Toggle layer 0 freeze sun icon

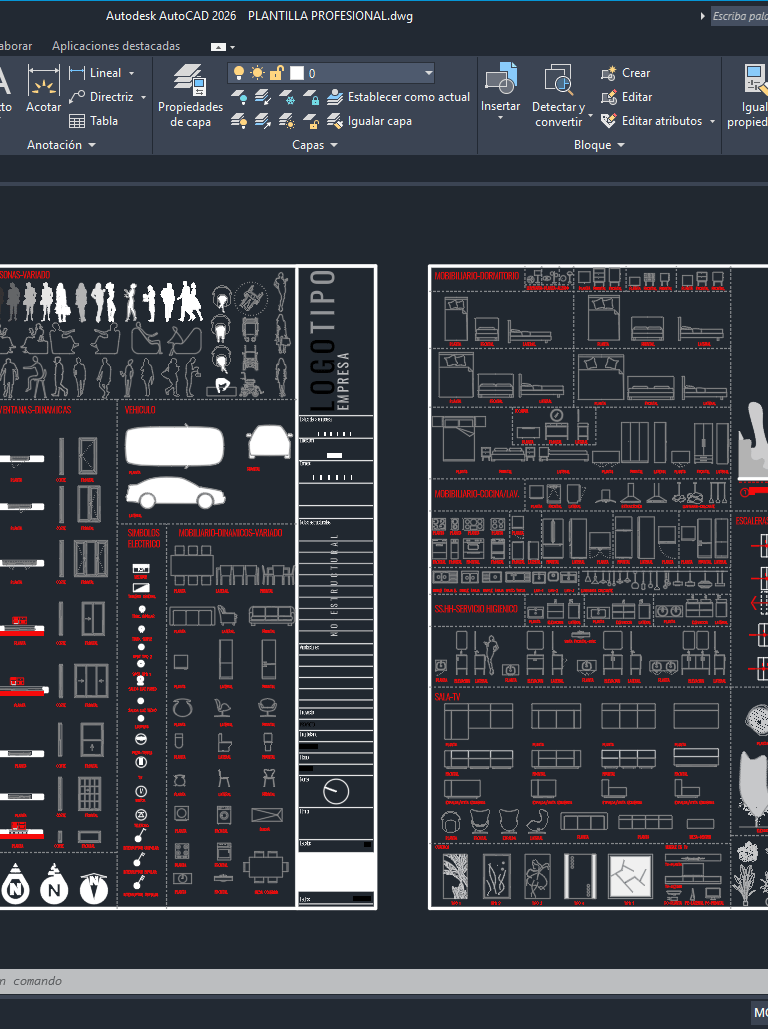click(257, 73)
